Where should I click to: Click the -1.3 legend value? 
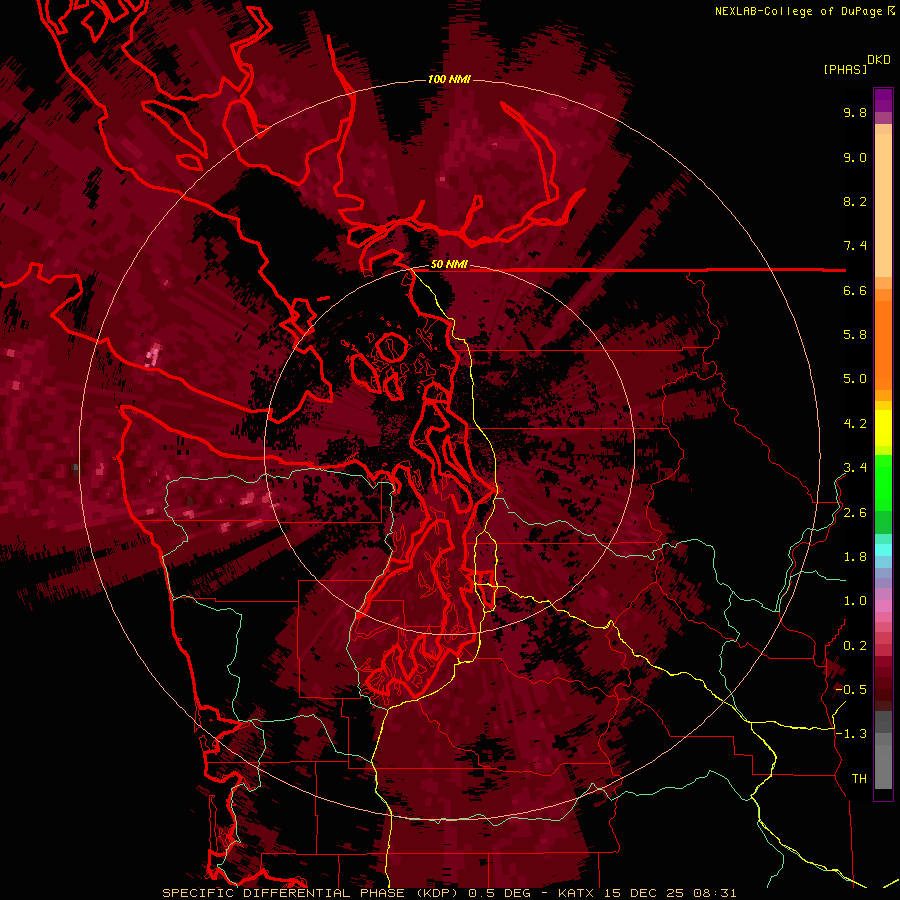click(x=851, y=734)
